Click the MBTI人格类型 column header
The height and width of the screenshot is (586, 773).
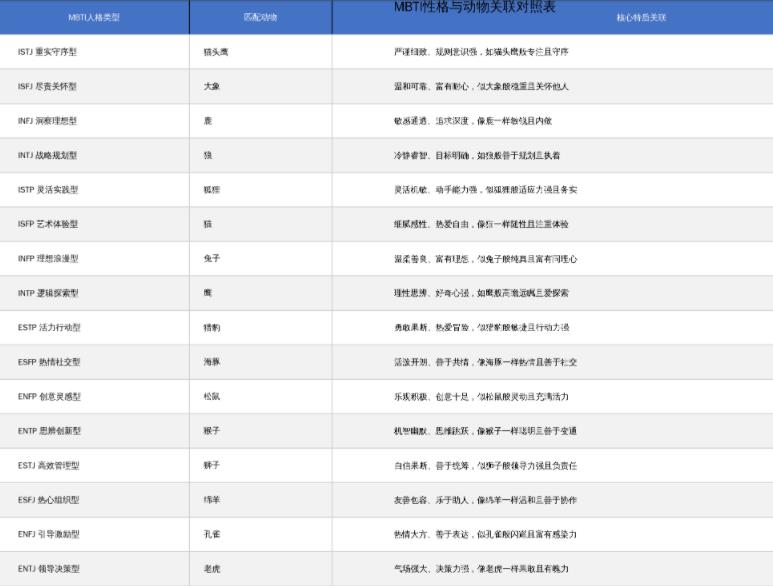pos(94,18)
